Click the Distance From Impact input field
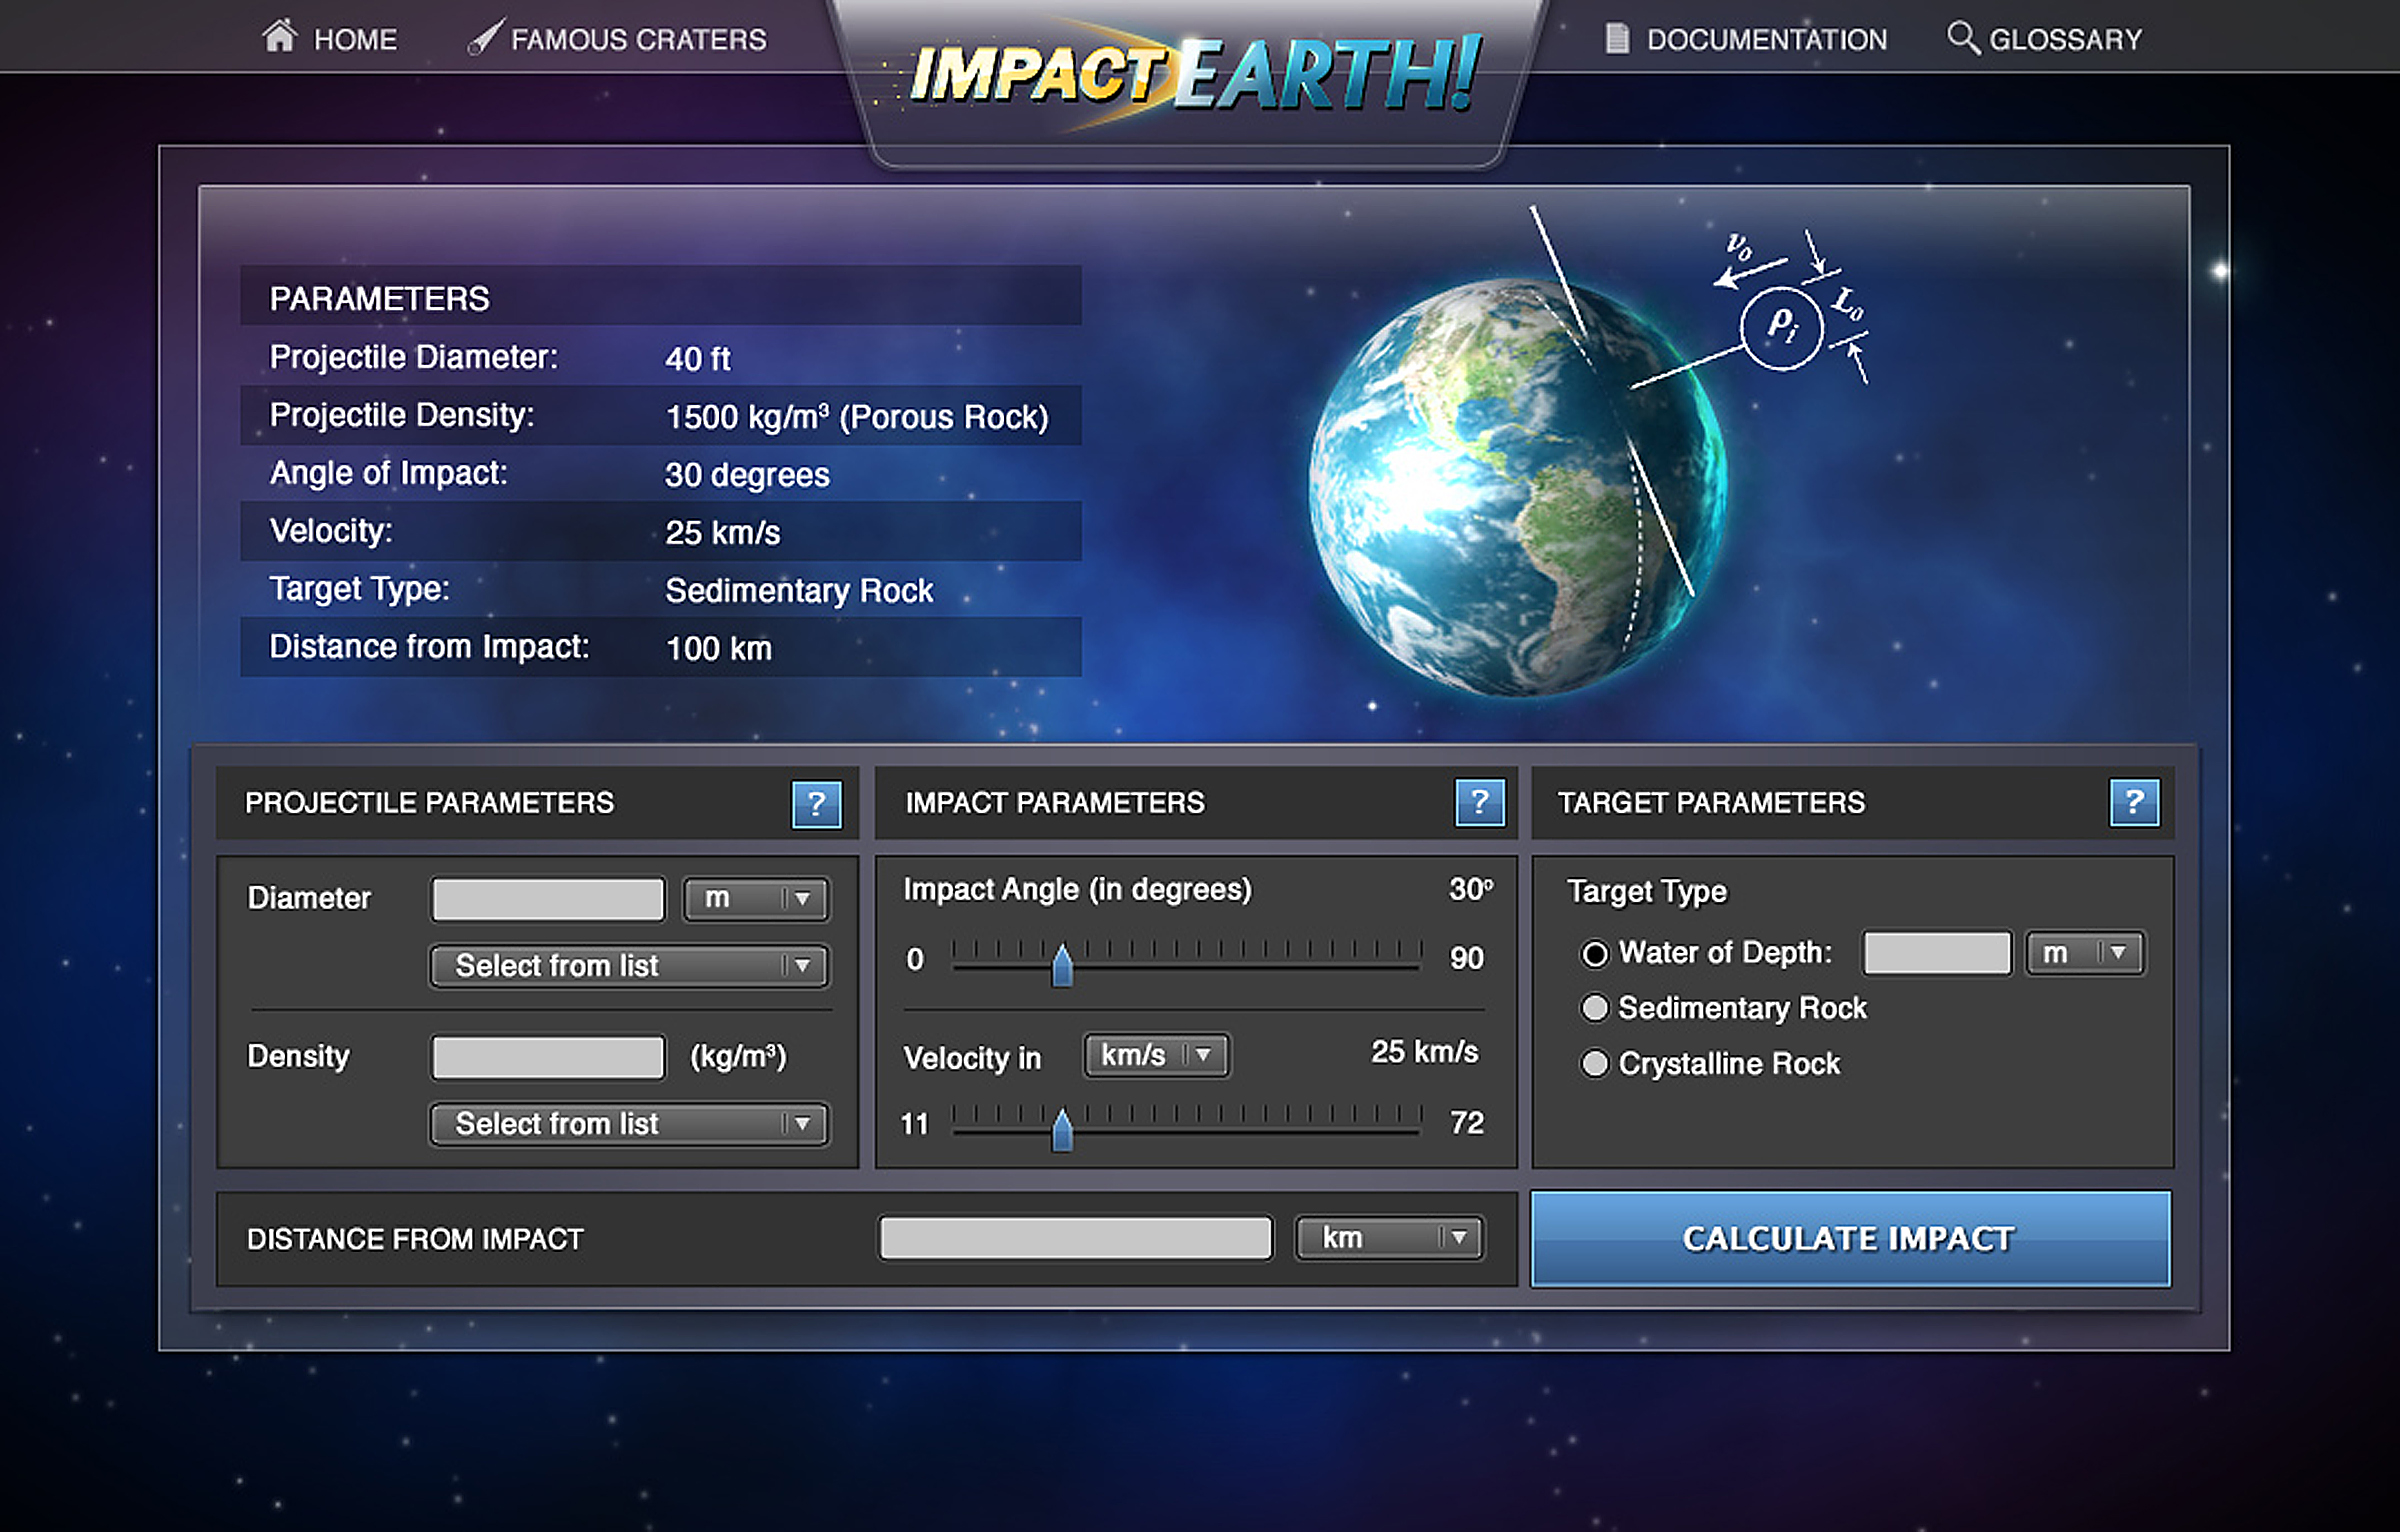Screen dimensions: 2400x1532 pyautogui.click(x=1076, y=1238)
